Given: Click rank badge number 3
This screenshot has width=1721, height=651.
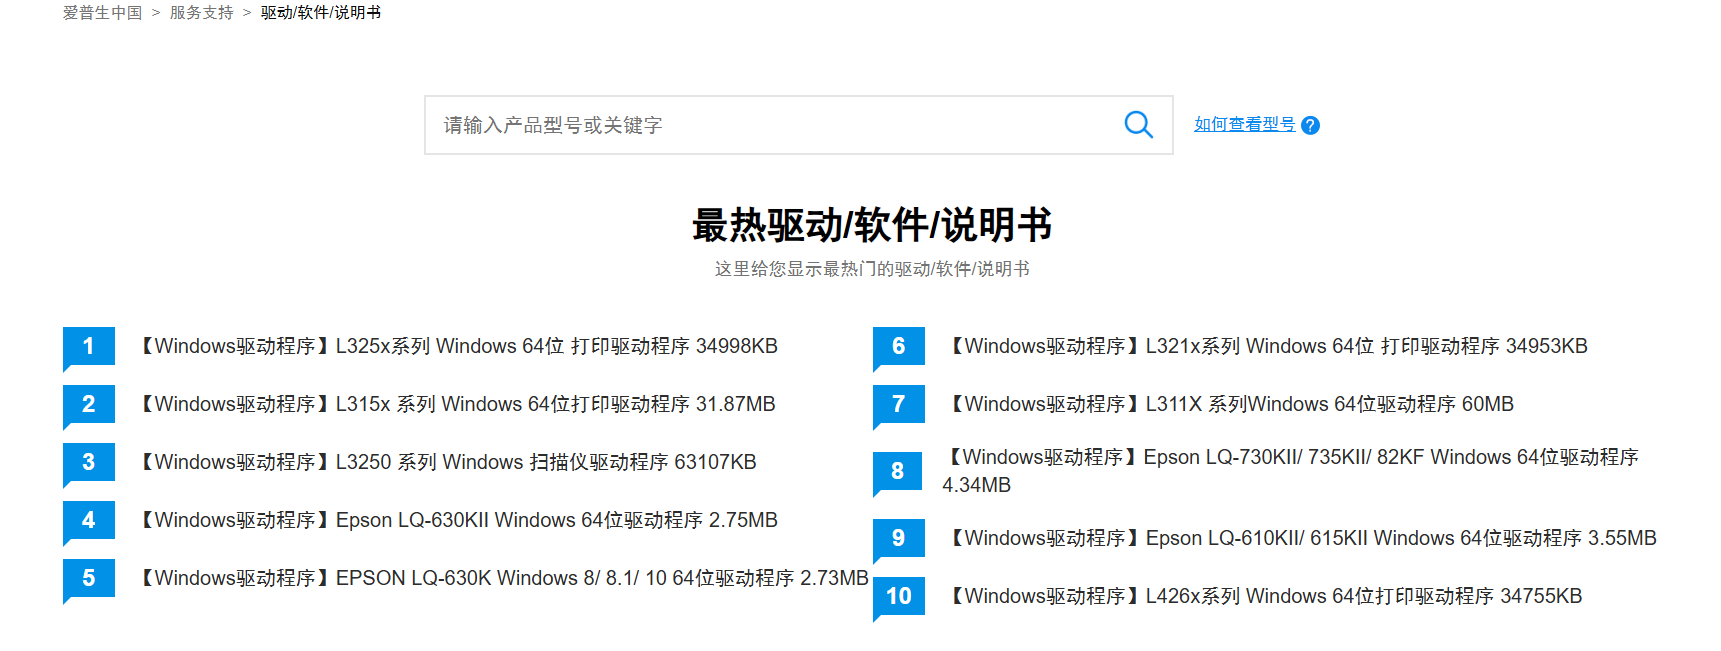Looking at the screenshot, I should tap(89, 463).
